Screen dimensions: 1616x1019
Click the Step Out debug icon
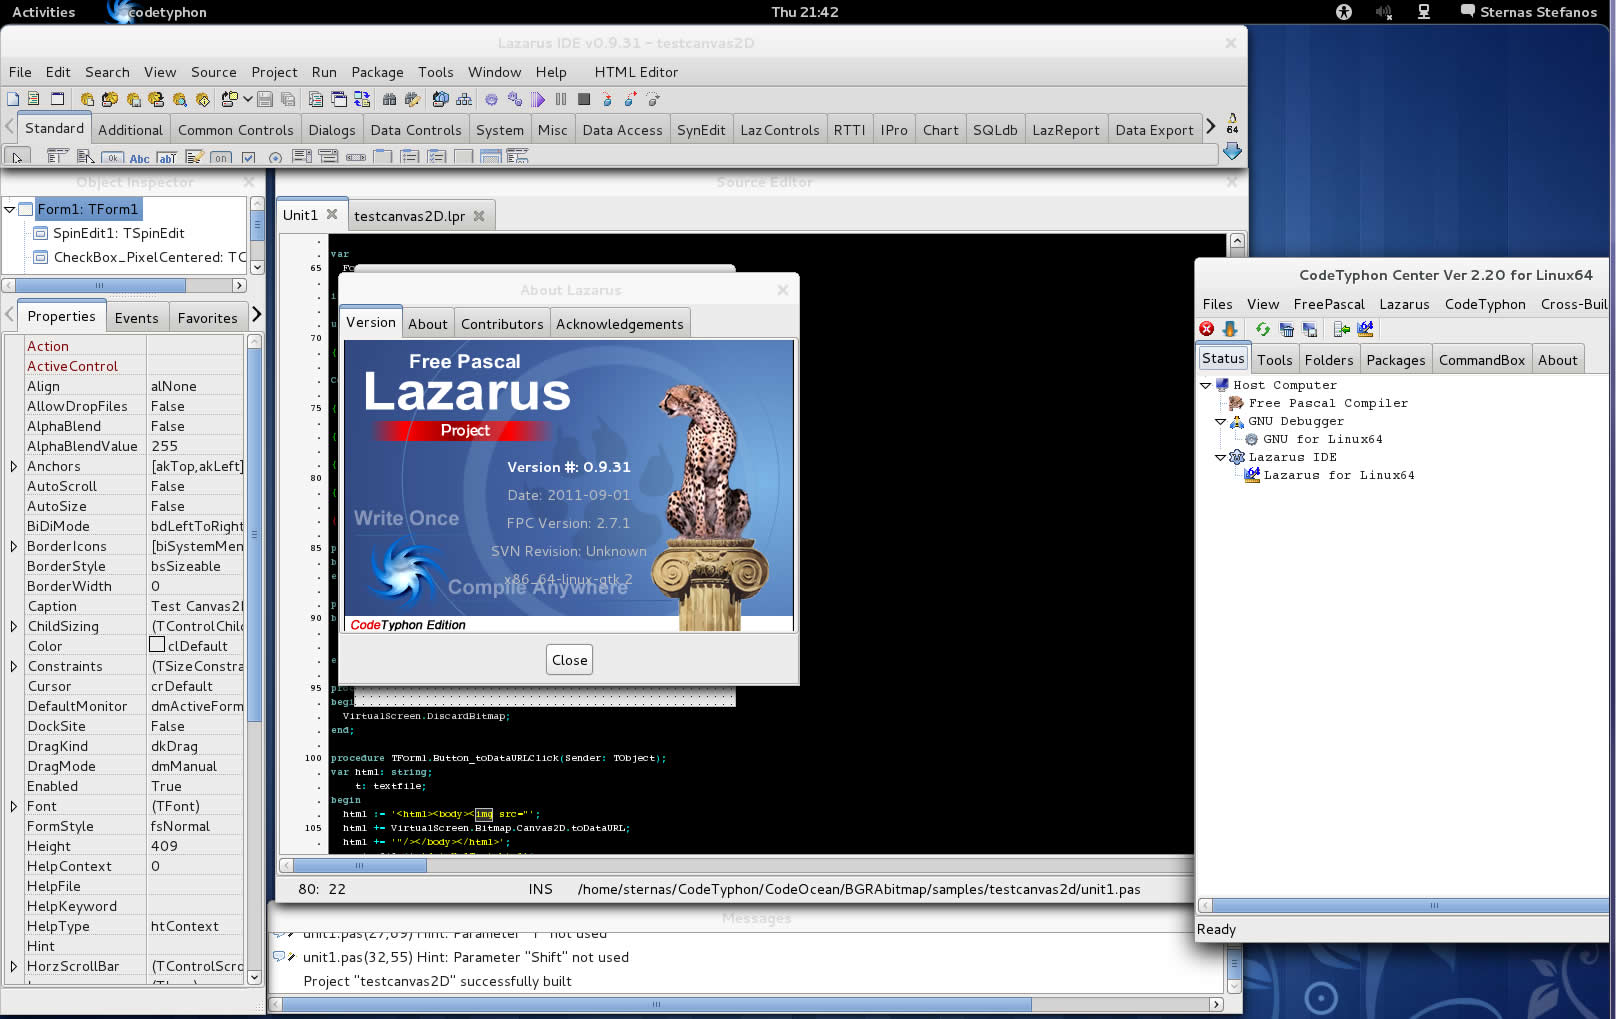click(653, 99)
